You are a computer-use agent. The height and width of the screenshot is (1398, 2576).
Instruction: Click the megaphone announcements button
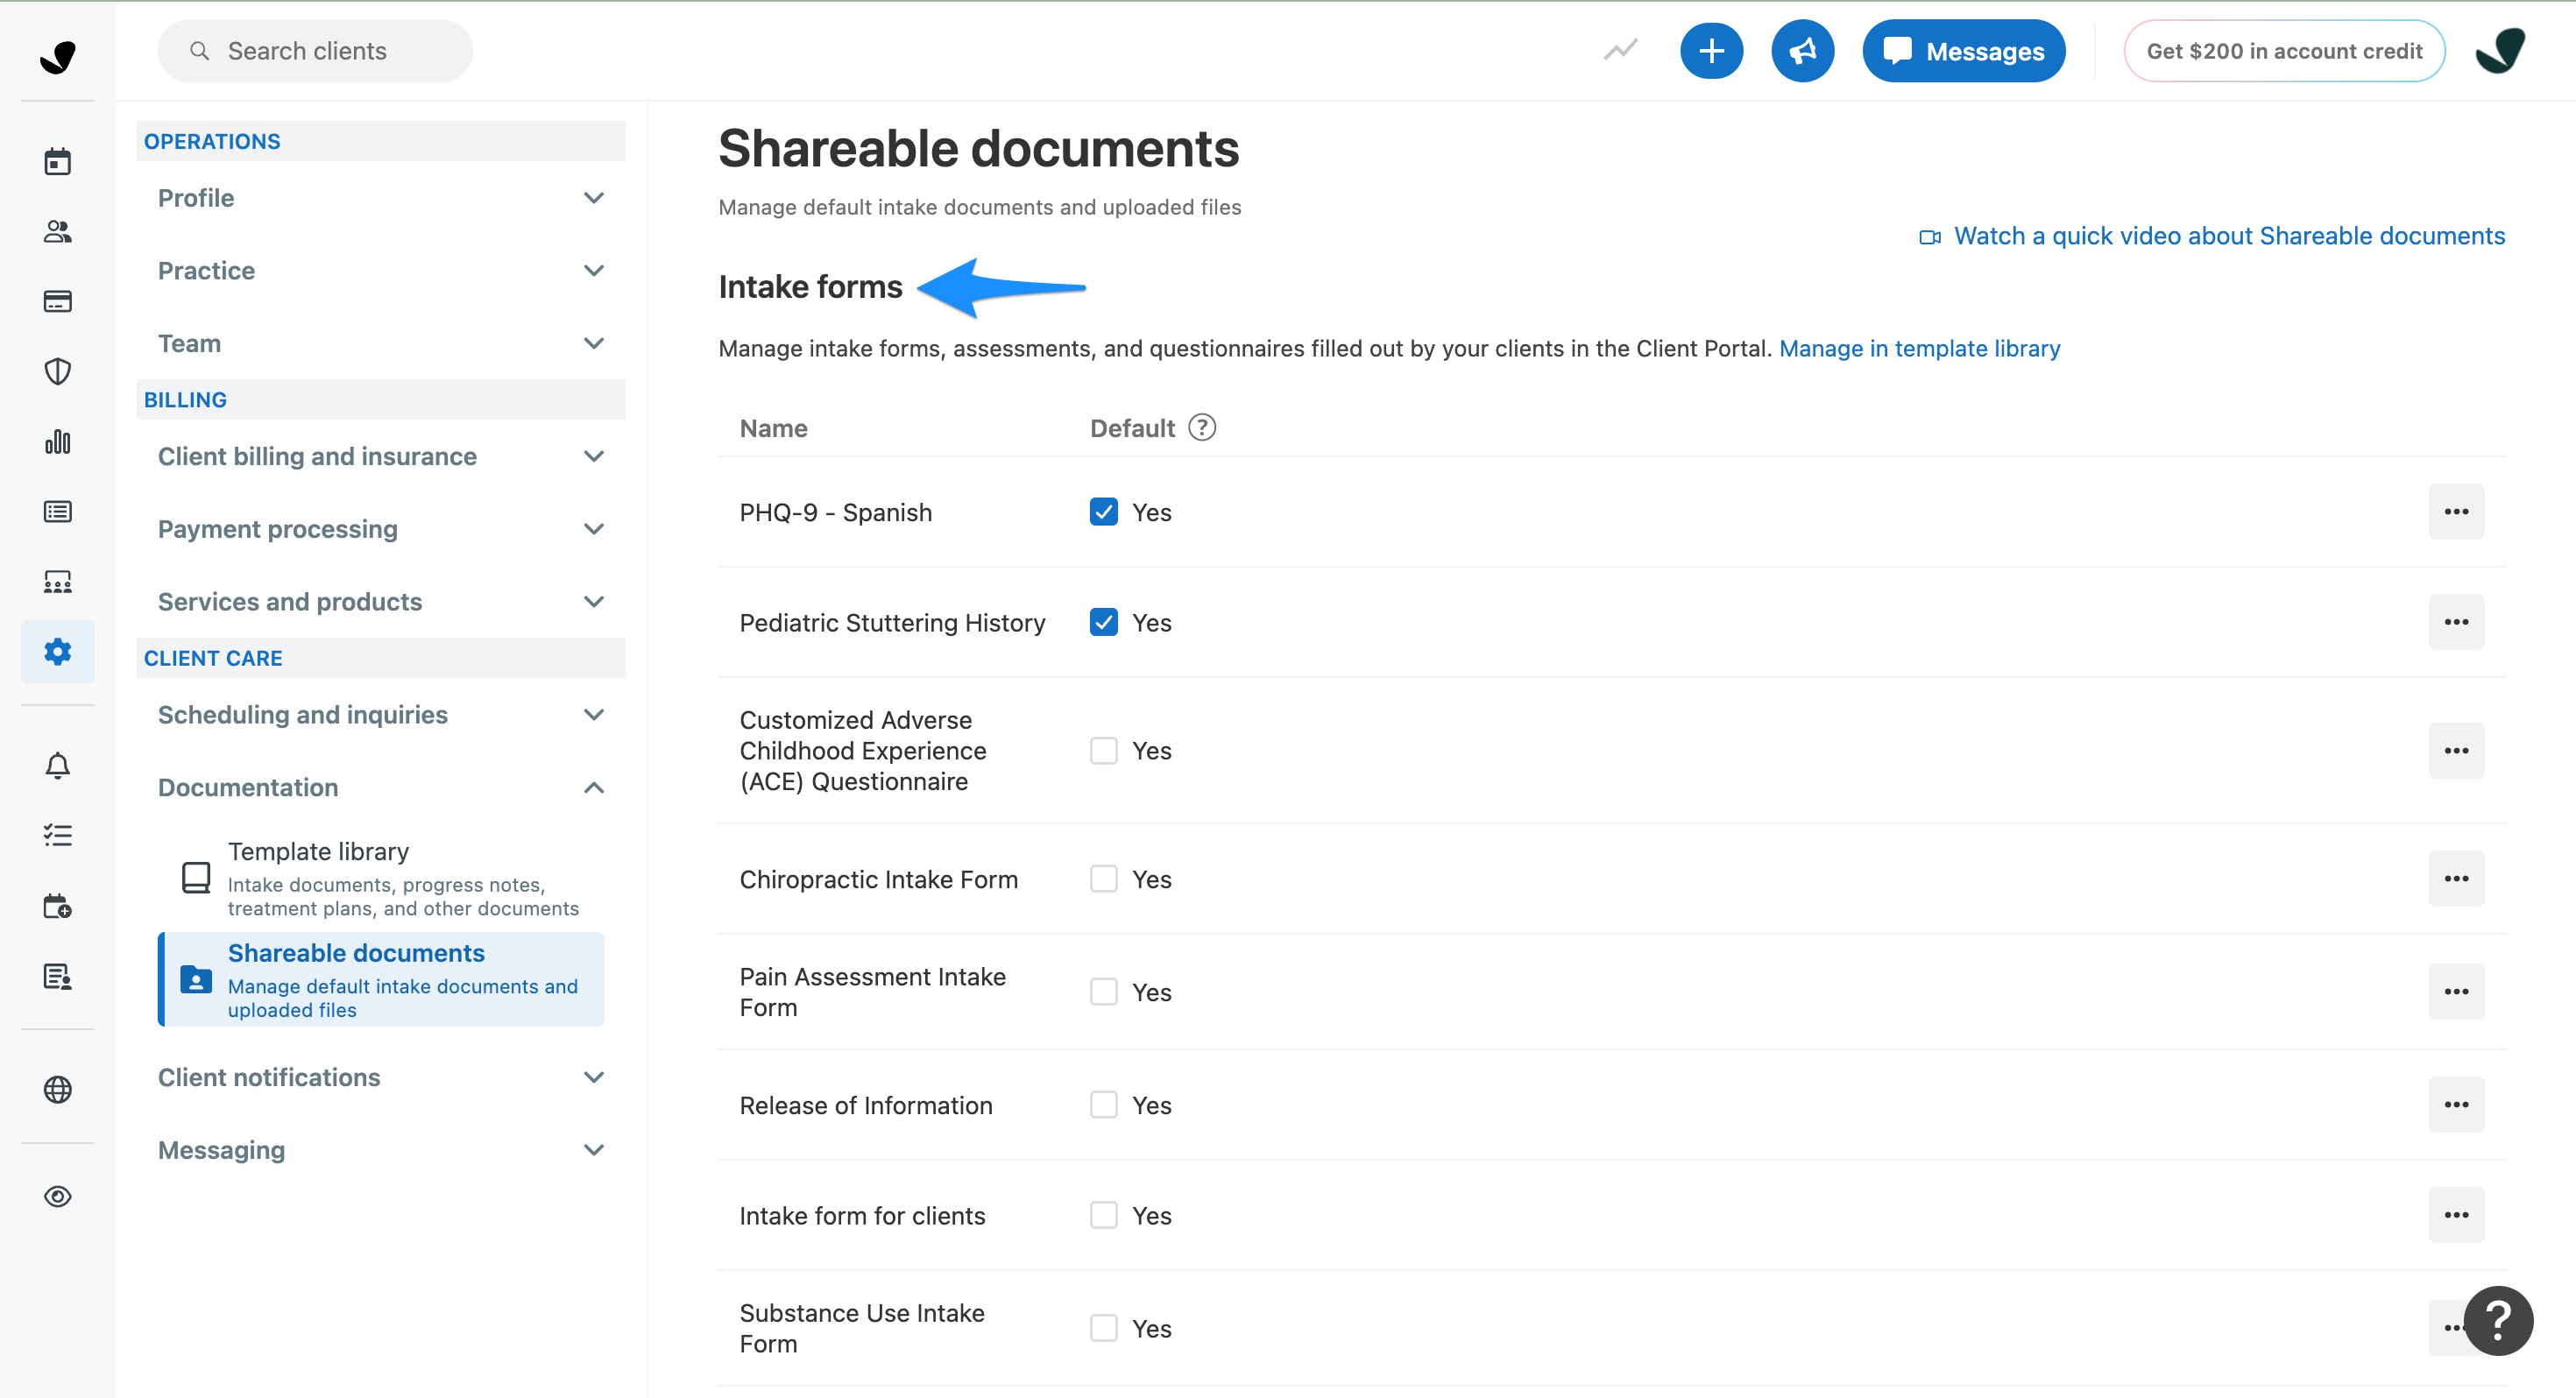coord(1802,51)
